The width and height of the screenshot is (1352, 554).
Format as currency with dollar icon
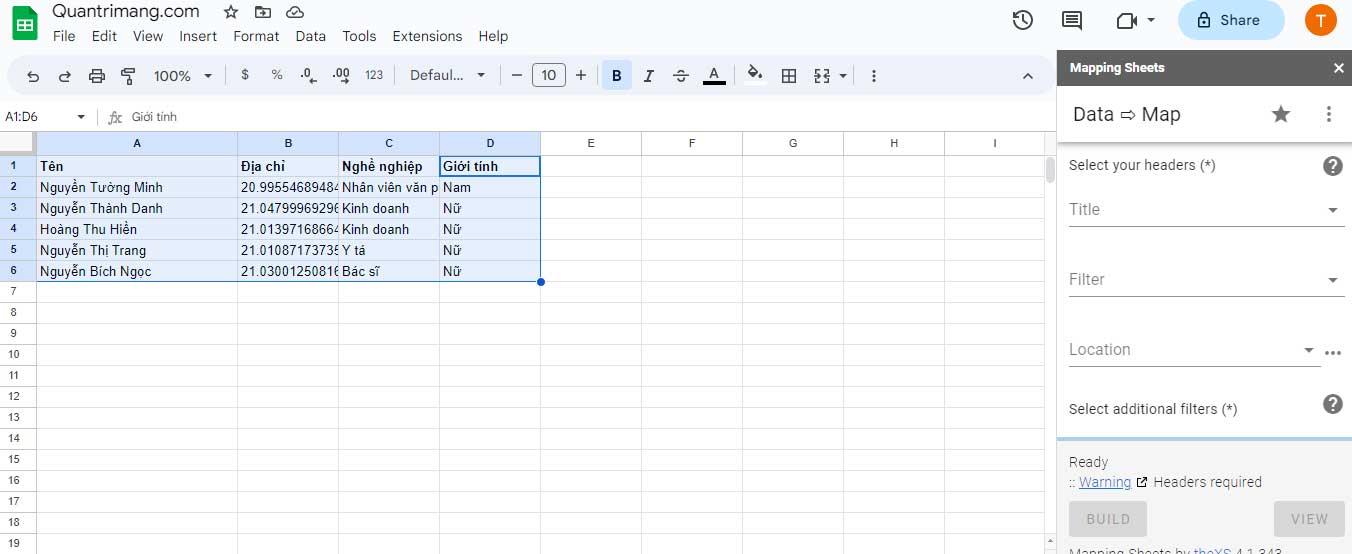click(245, 75)
